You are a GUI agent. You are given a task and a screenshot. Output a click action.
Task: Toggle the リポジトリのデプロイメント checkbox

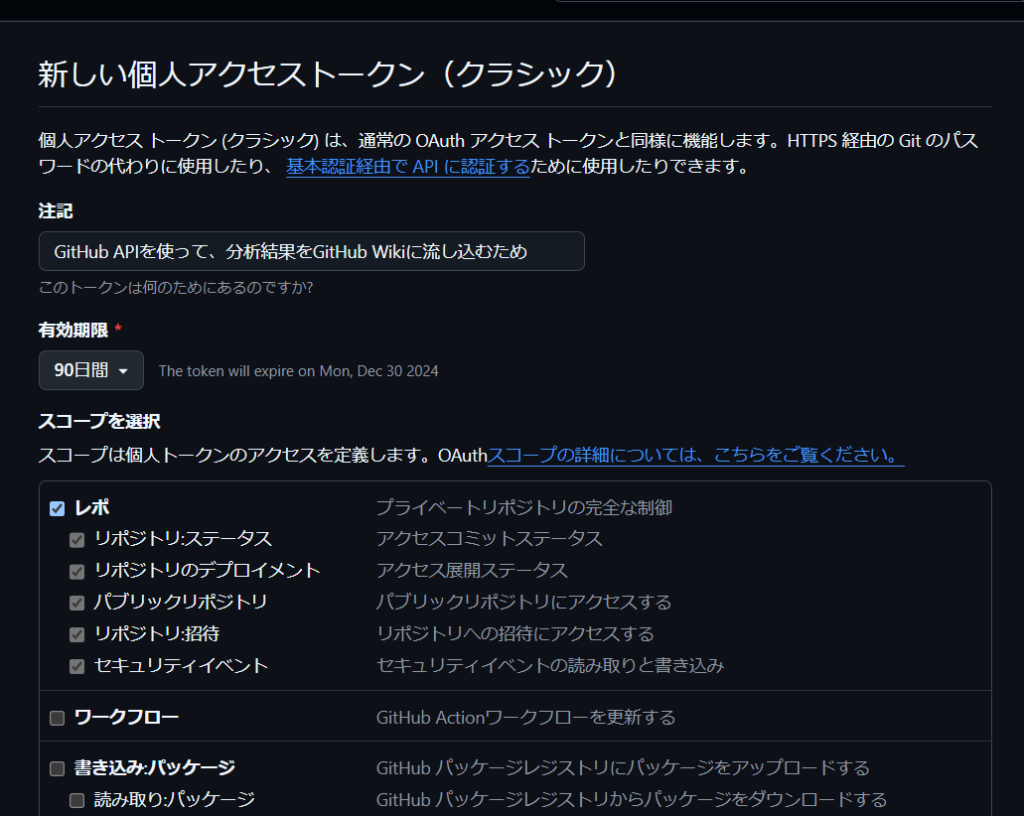[x=77, y=572]
